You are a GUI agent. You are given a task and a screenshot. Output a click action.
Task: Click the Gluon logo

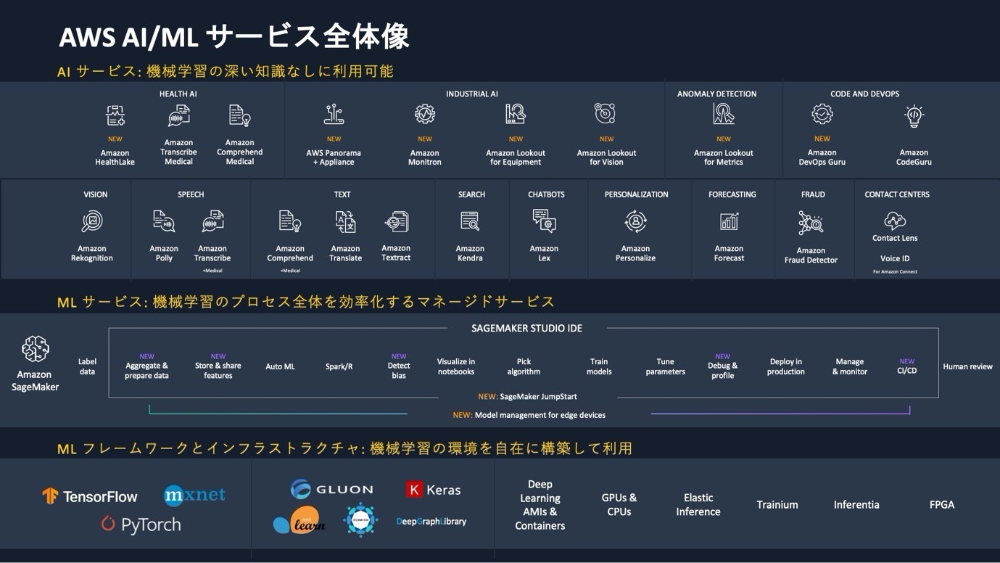click(332, 489)
